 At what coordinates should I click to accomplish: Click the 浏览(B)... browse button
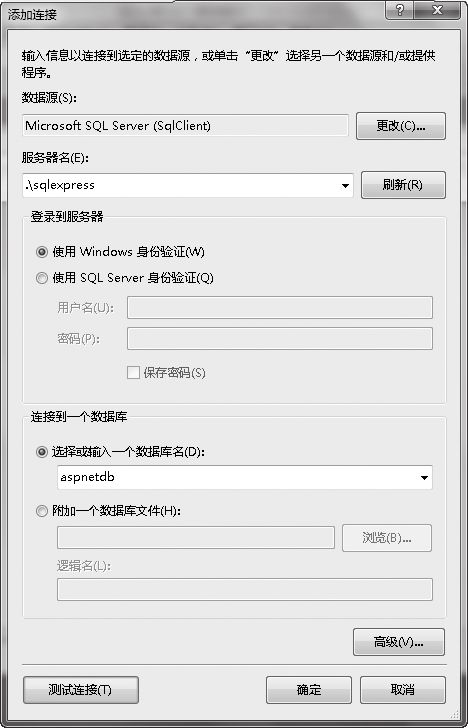[x=387, y=538]
